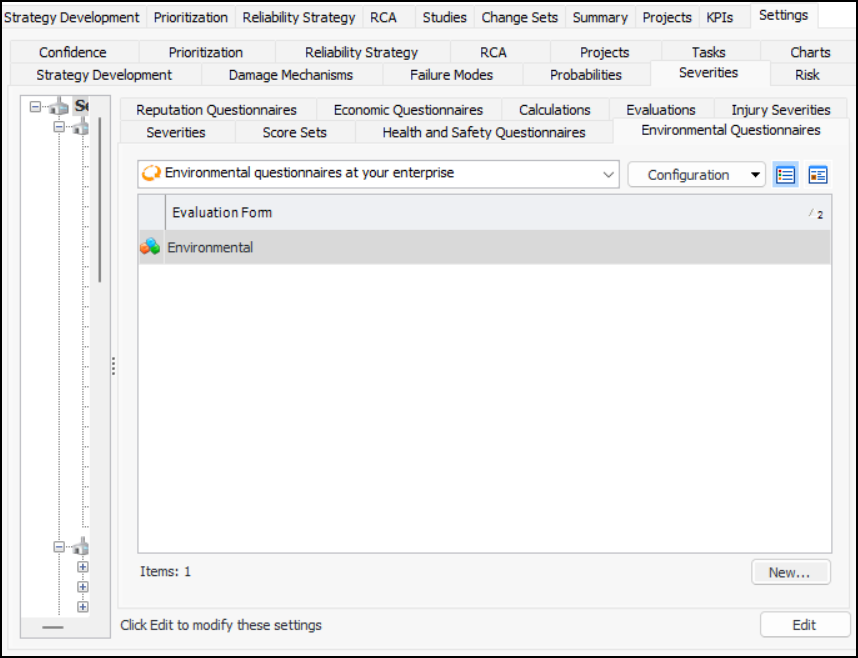The width and height of the screenshot is (858, 658).
Task: Go to the Studies tab
Action: pyautogui.click(x=444, y=18)
